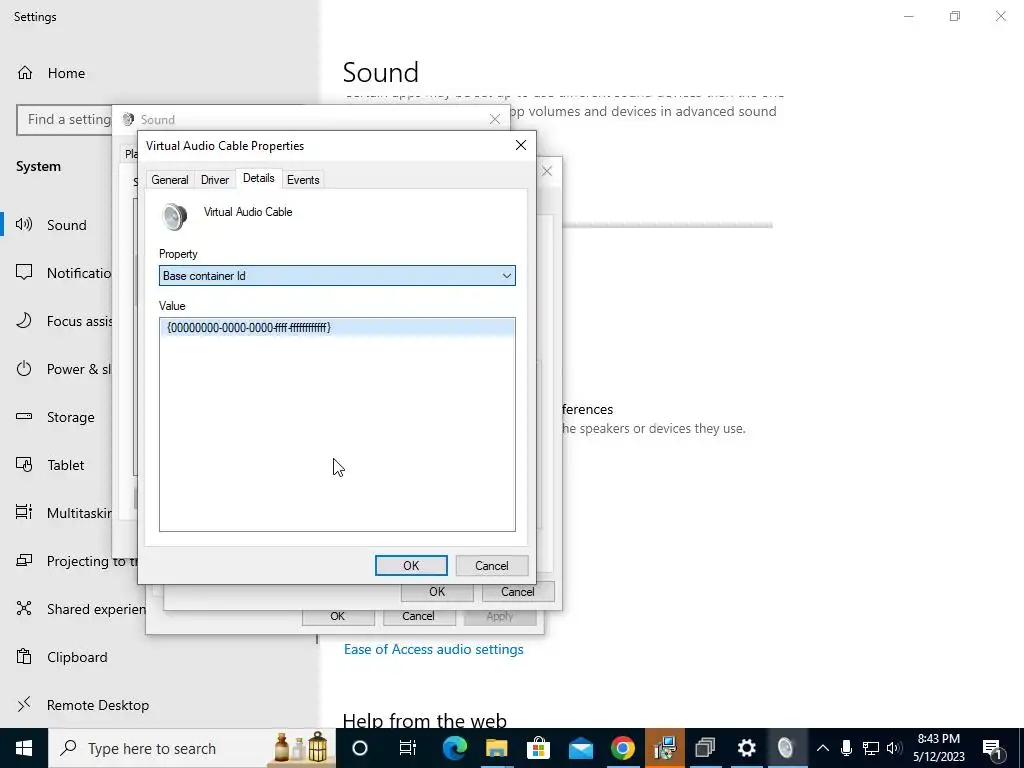Open the stacked windows app on taskbar
Screen dimensions: 1024x768
click(x=705, y=748)
